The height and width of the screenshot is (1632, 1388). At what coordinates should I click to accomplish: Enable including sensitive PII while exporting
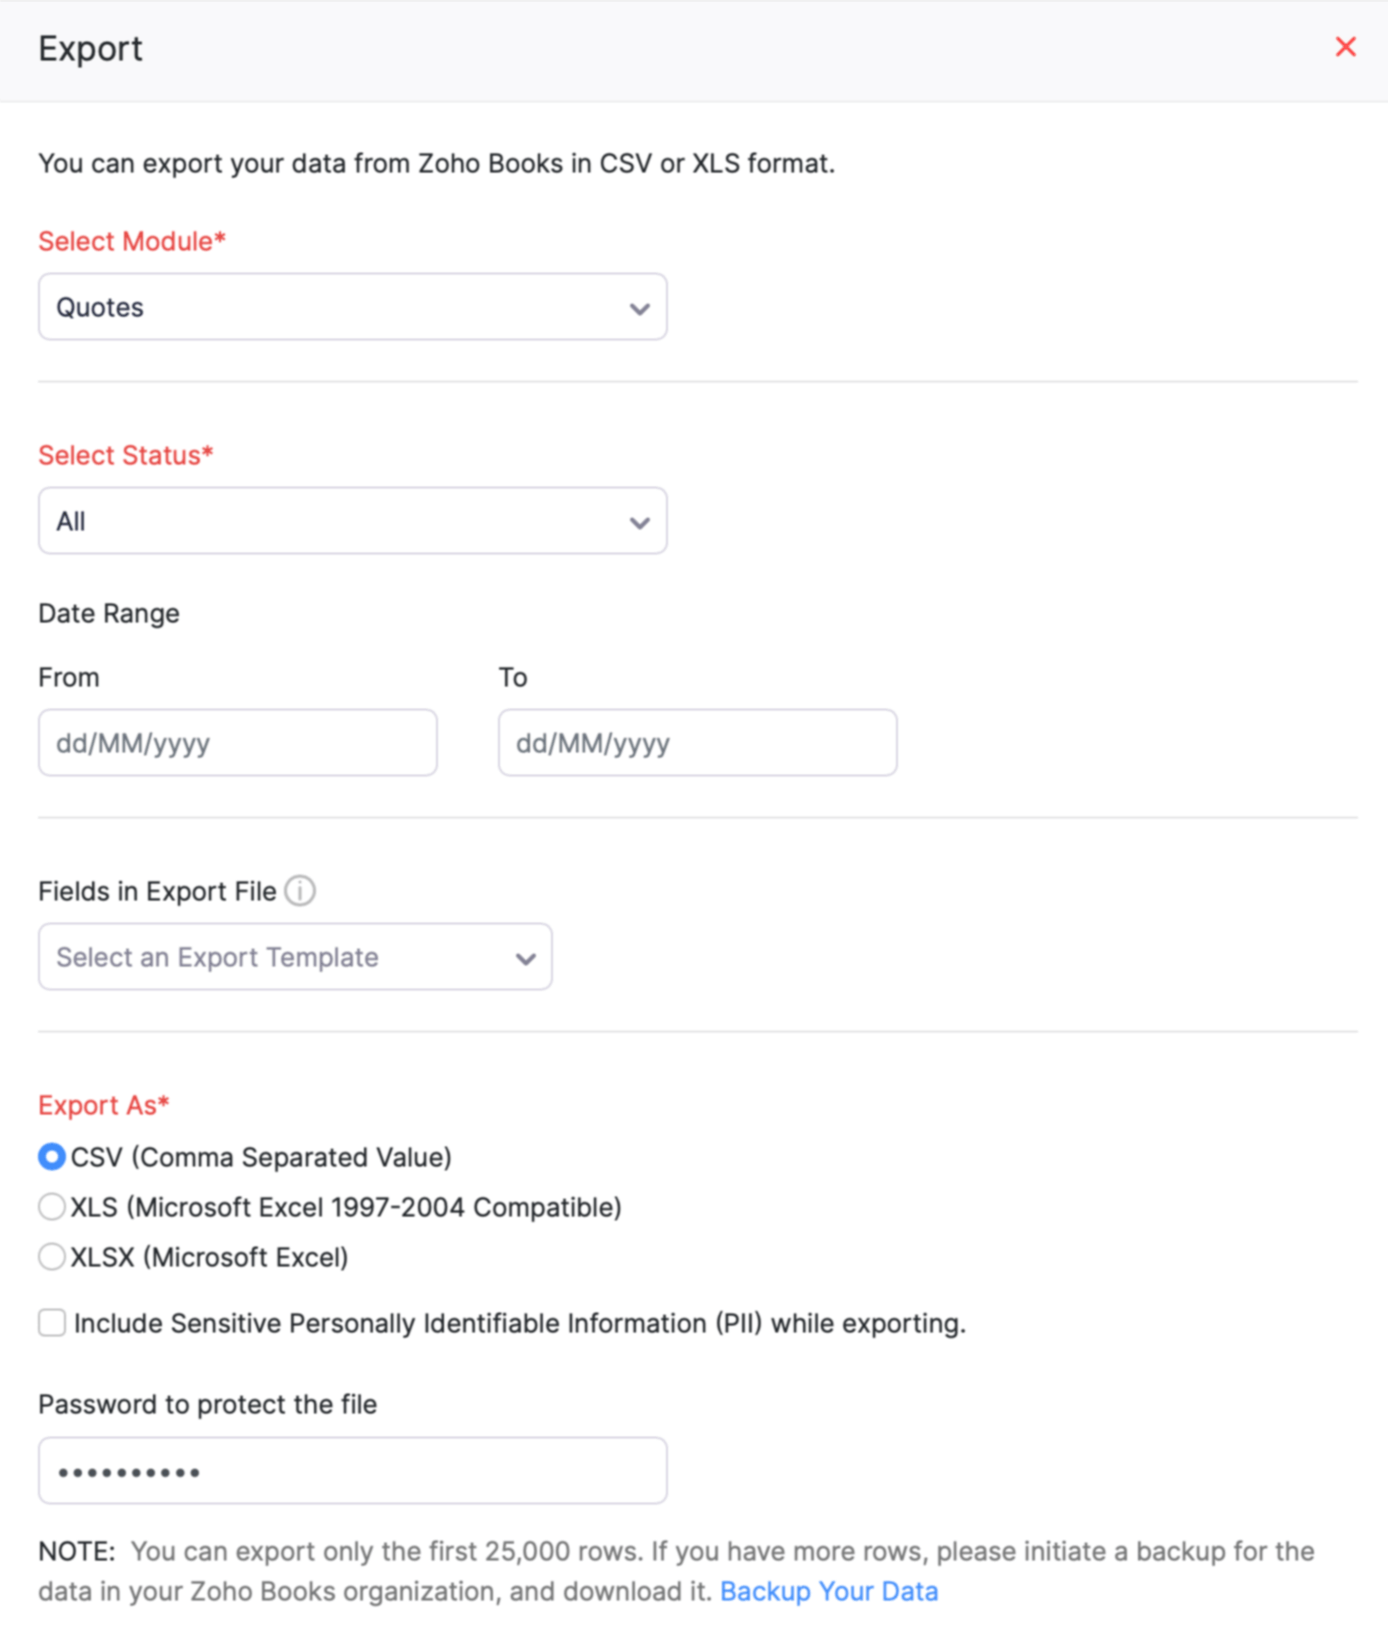51,1322
